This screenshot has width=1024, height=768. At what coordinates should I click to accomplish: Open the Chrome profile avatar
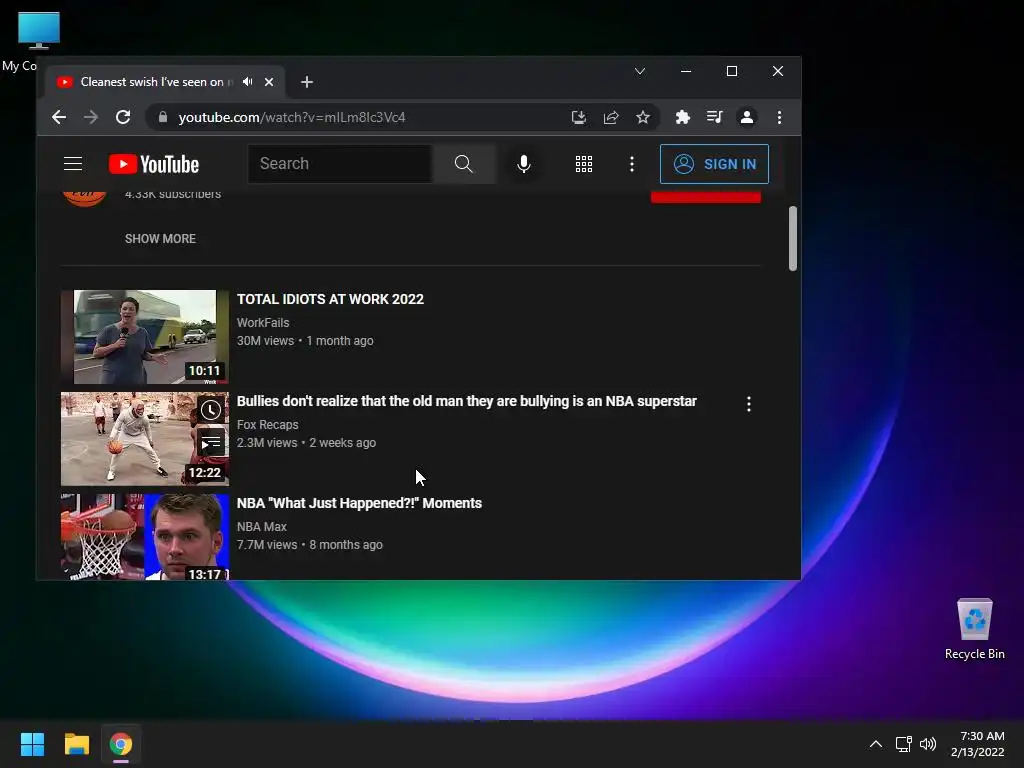tap(746, 118)
